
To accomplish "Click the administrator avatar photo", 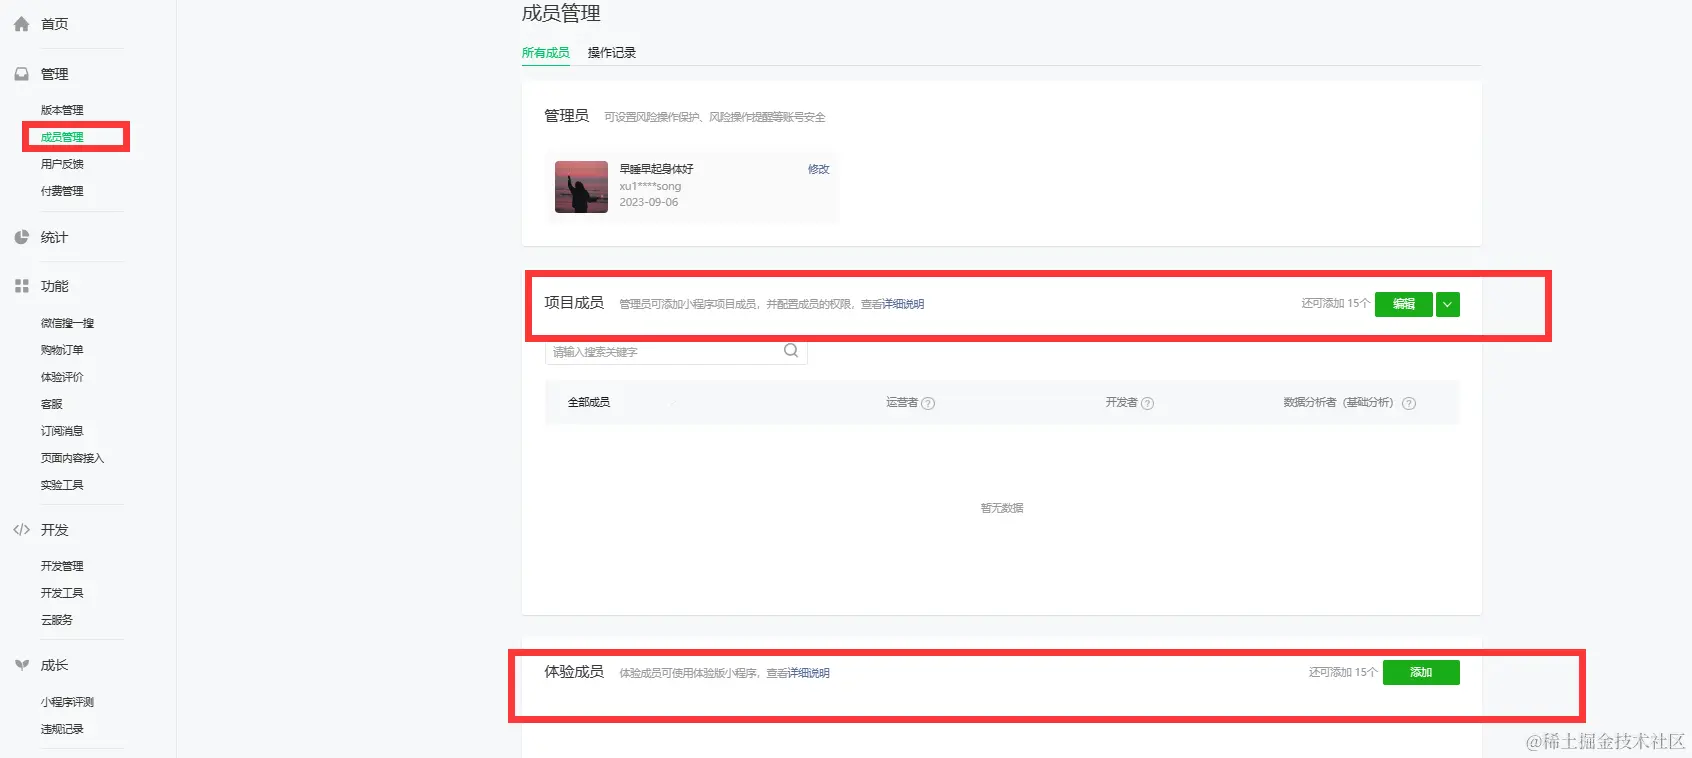I will (x=581, y=187).
